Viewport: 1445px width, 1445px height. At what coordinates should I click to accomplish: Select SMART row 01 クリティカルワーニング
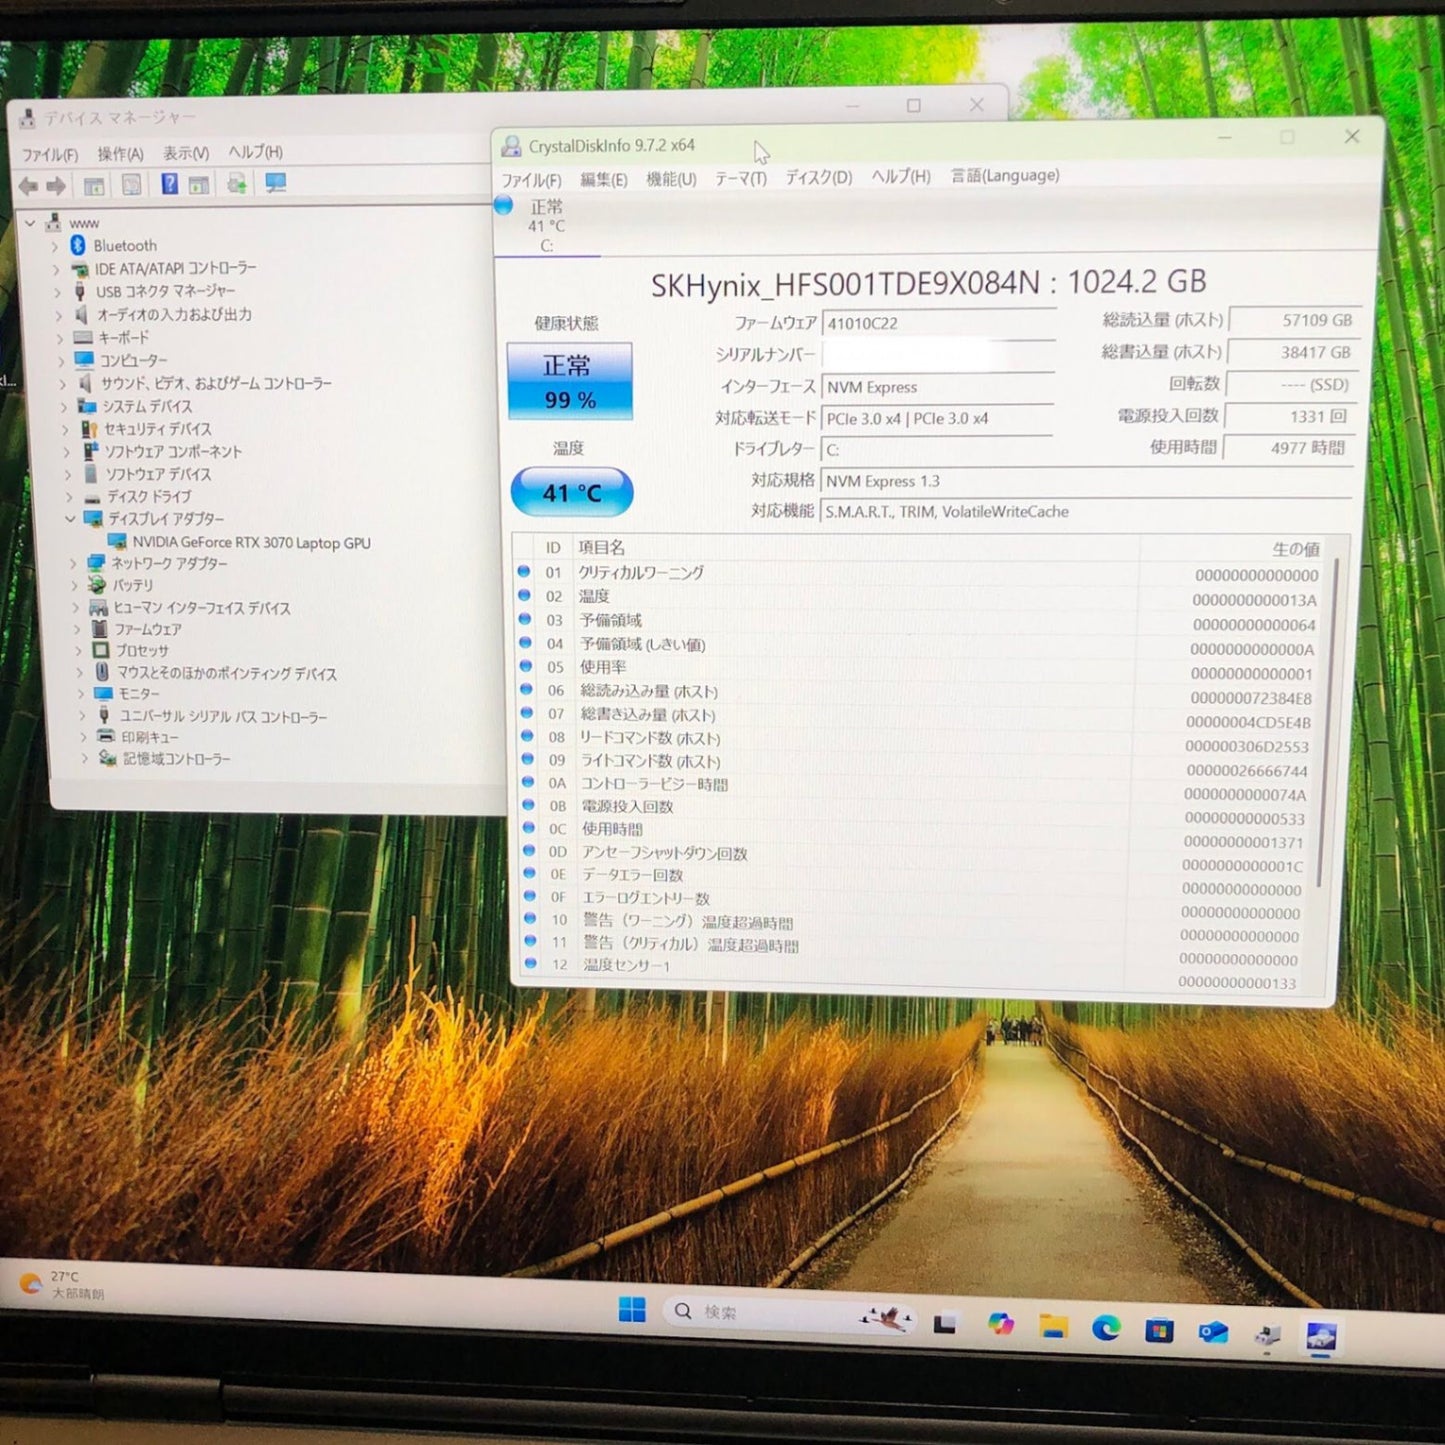tap(919, 573)
